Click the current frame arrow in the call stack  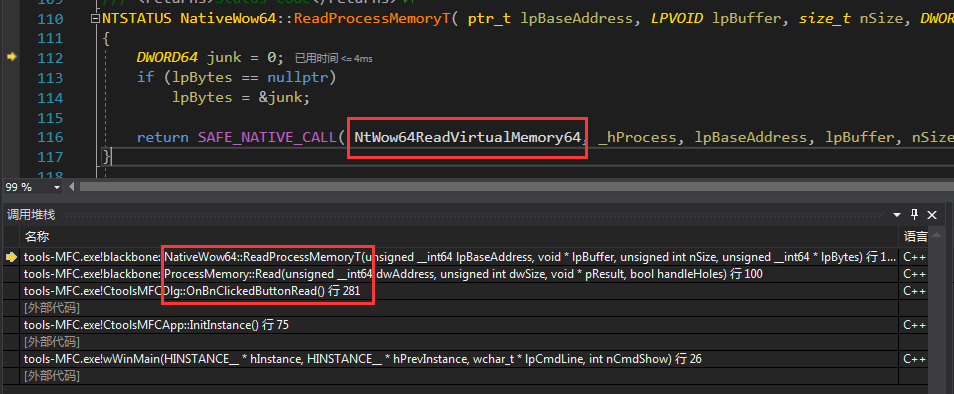point(11,257)
